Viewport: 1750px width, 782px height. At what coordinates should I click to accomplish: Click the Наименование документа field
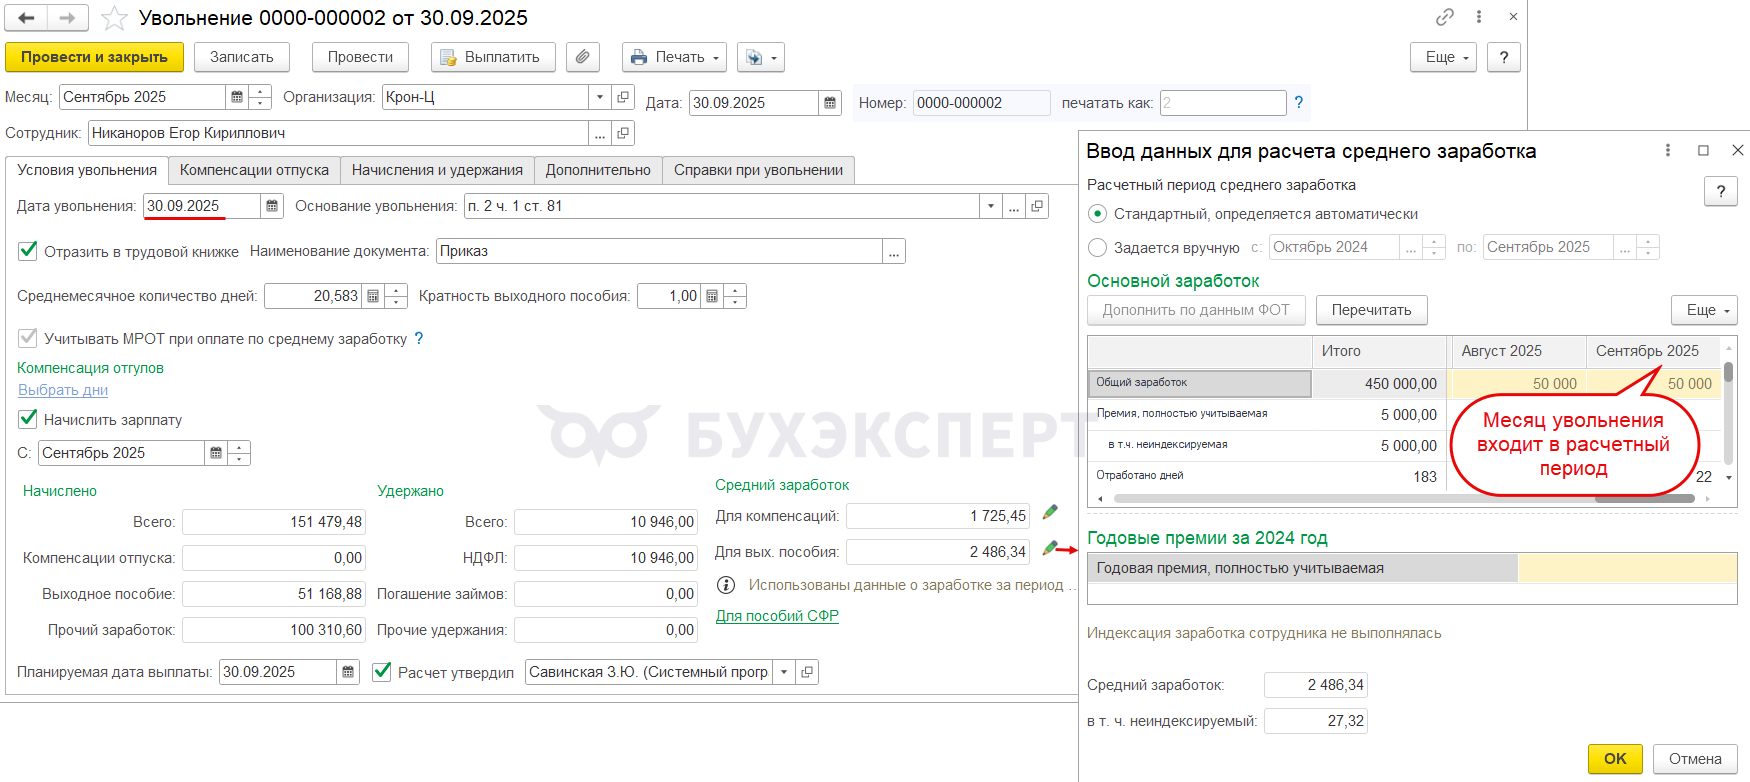(x=660, y=251)
